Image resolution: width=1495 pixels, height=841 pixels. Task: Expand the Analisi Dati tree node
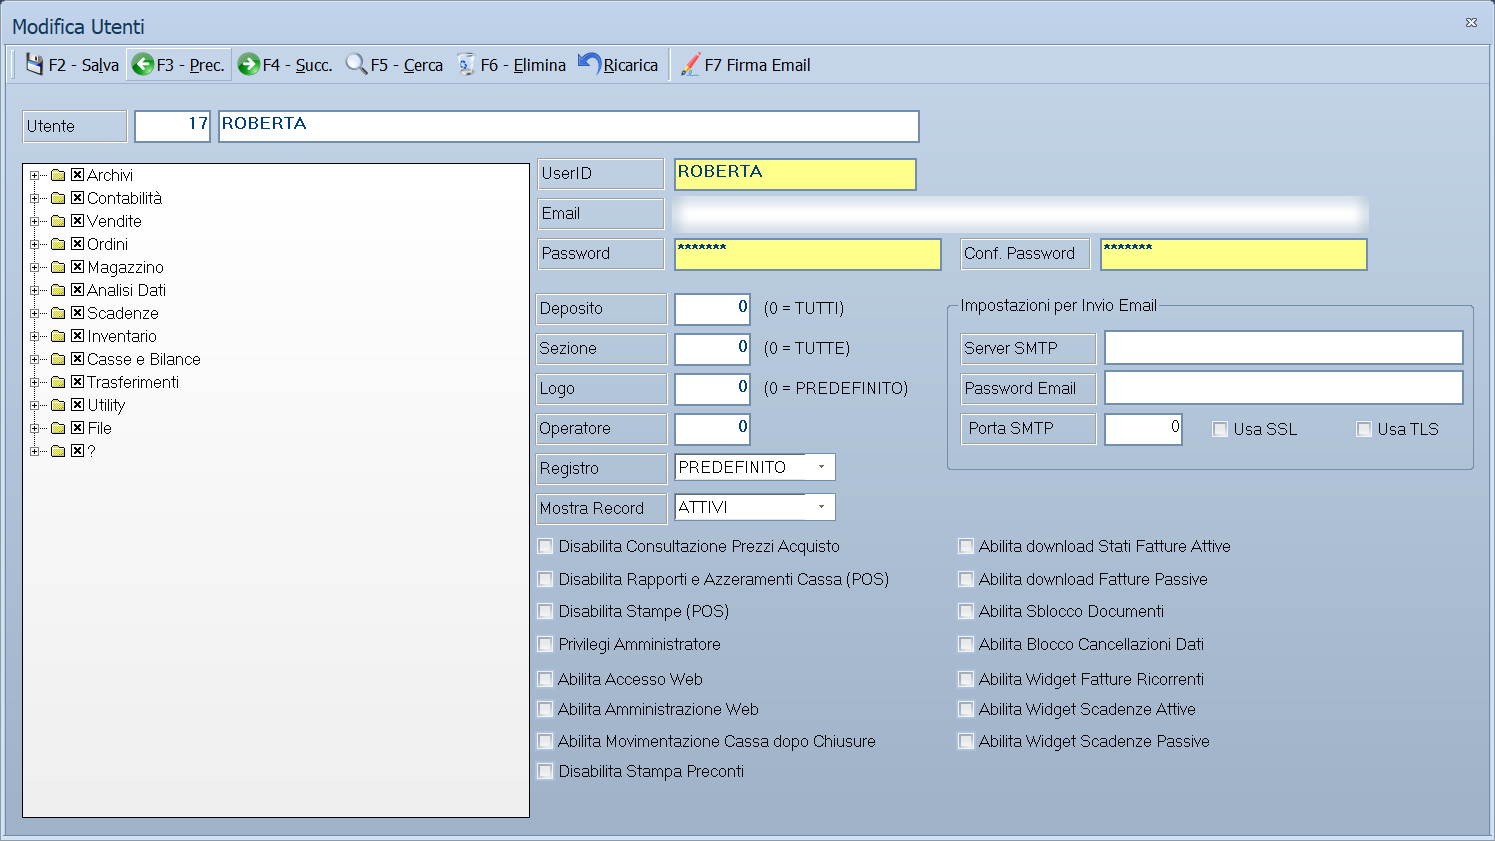coord(35,290)
